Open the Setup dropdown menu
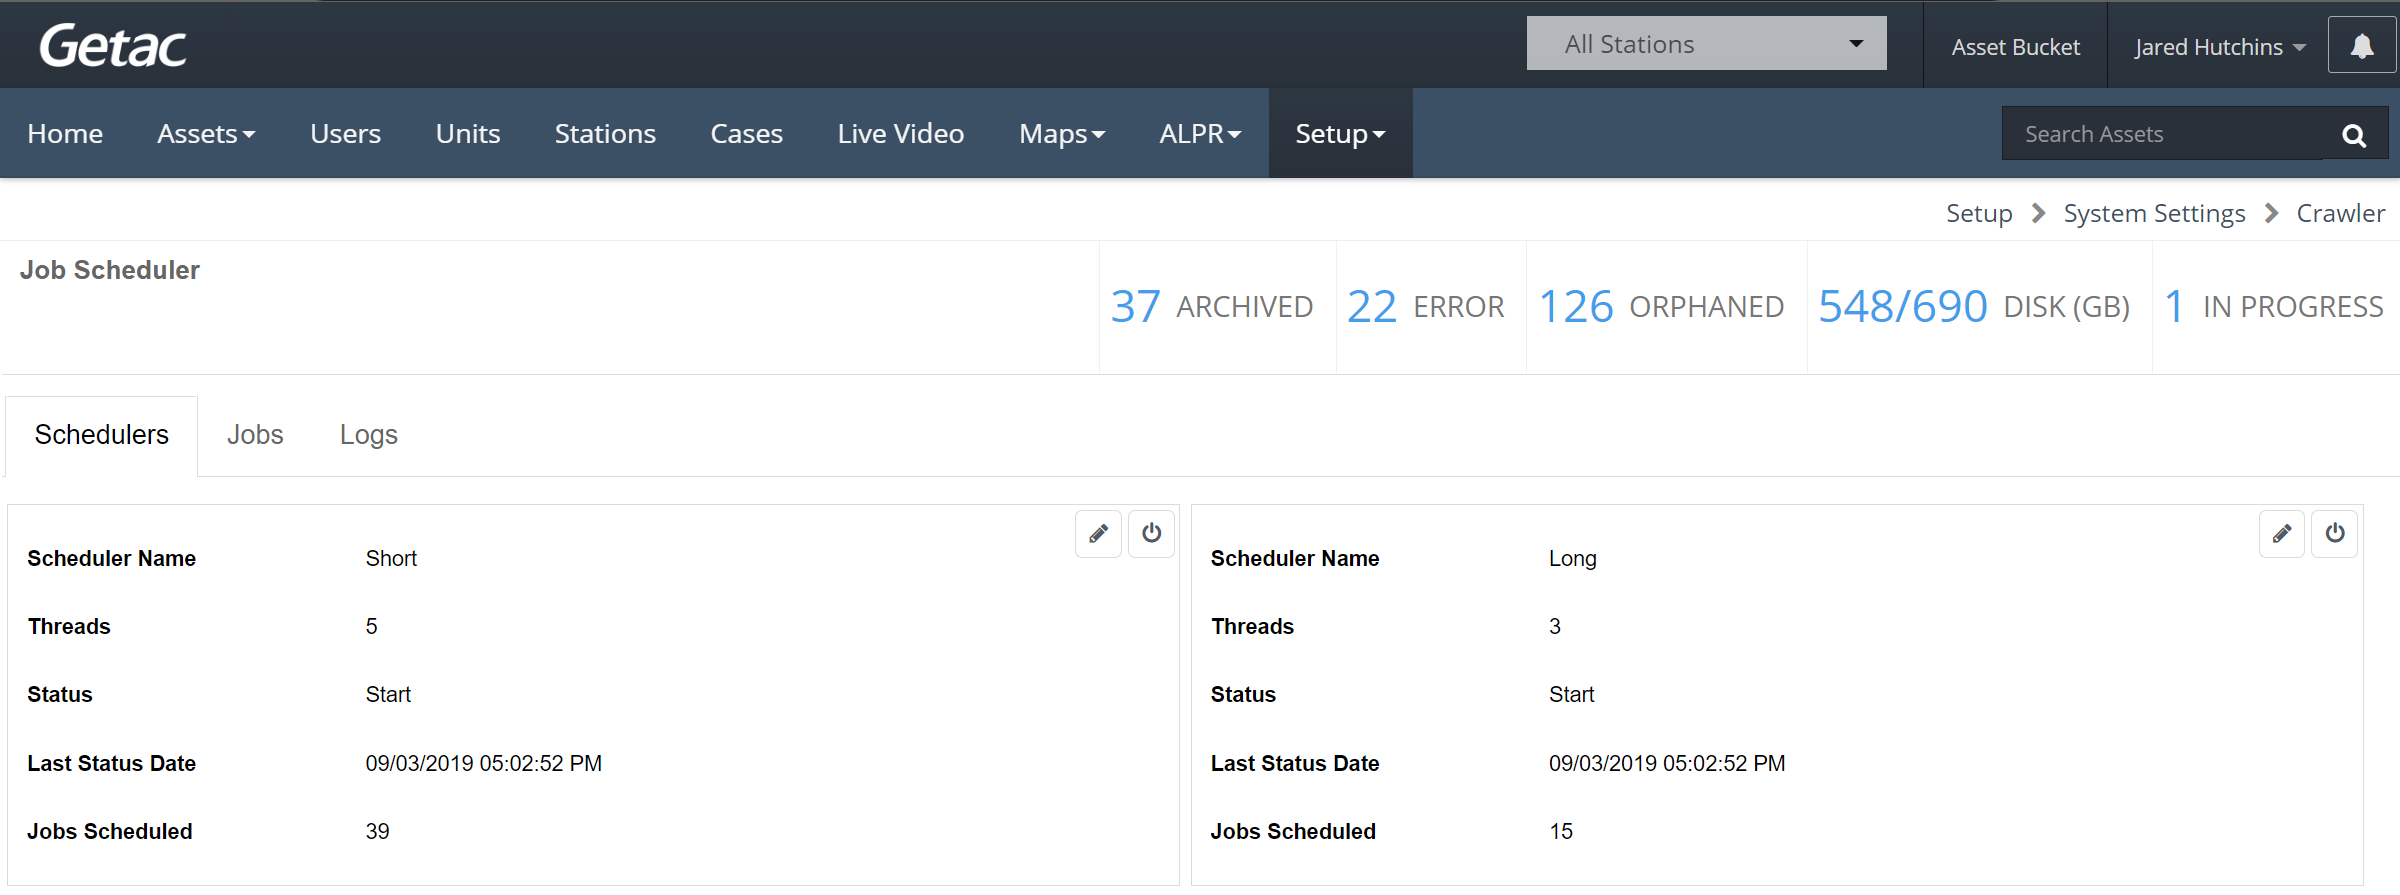 1340,134
